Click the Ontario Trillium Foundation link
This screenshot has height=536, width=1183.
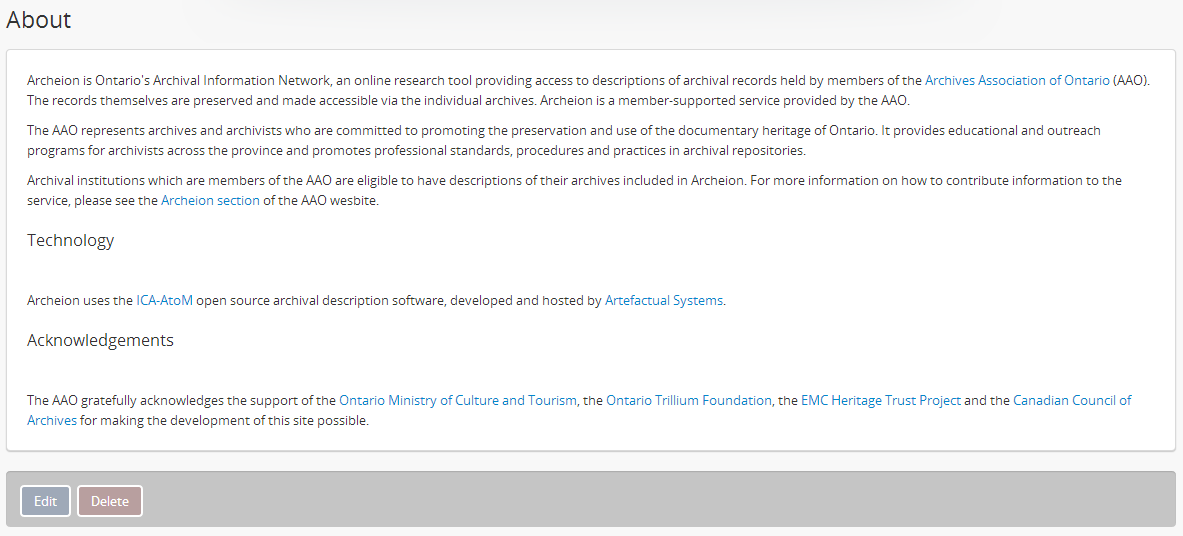(688, 401)
